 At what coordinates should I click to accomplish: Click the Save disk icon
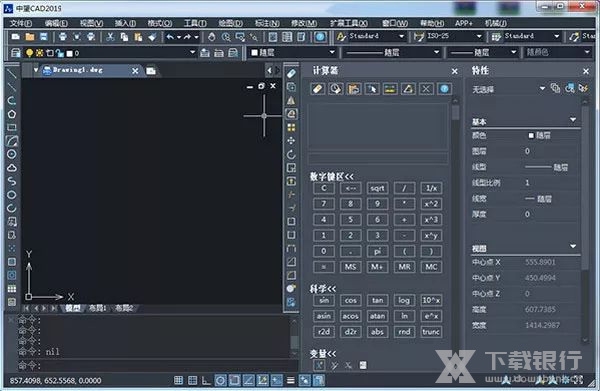[x=44, y=37]
